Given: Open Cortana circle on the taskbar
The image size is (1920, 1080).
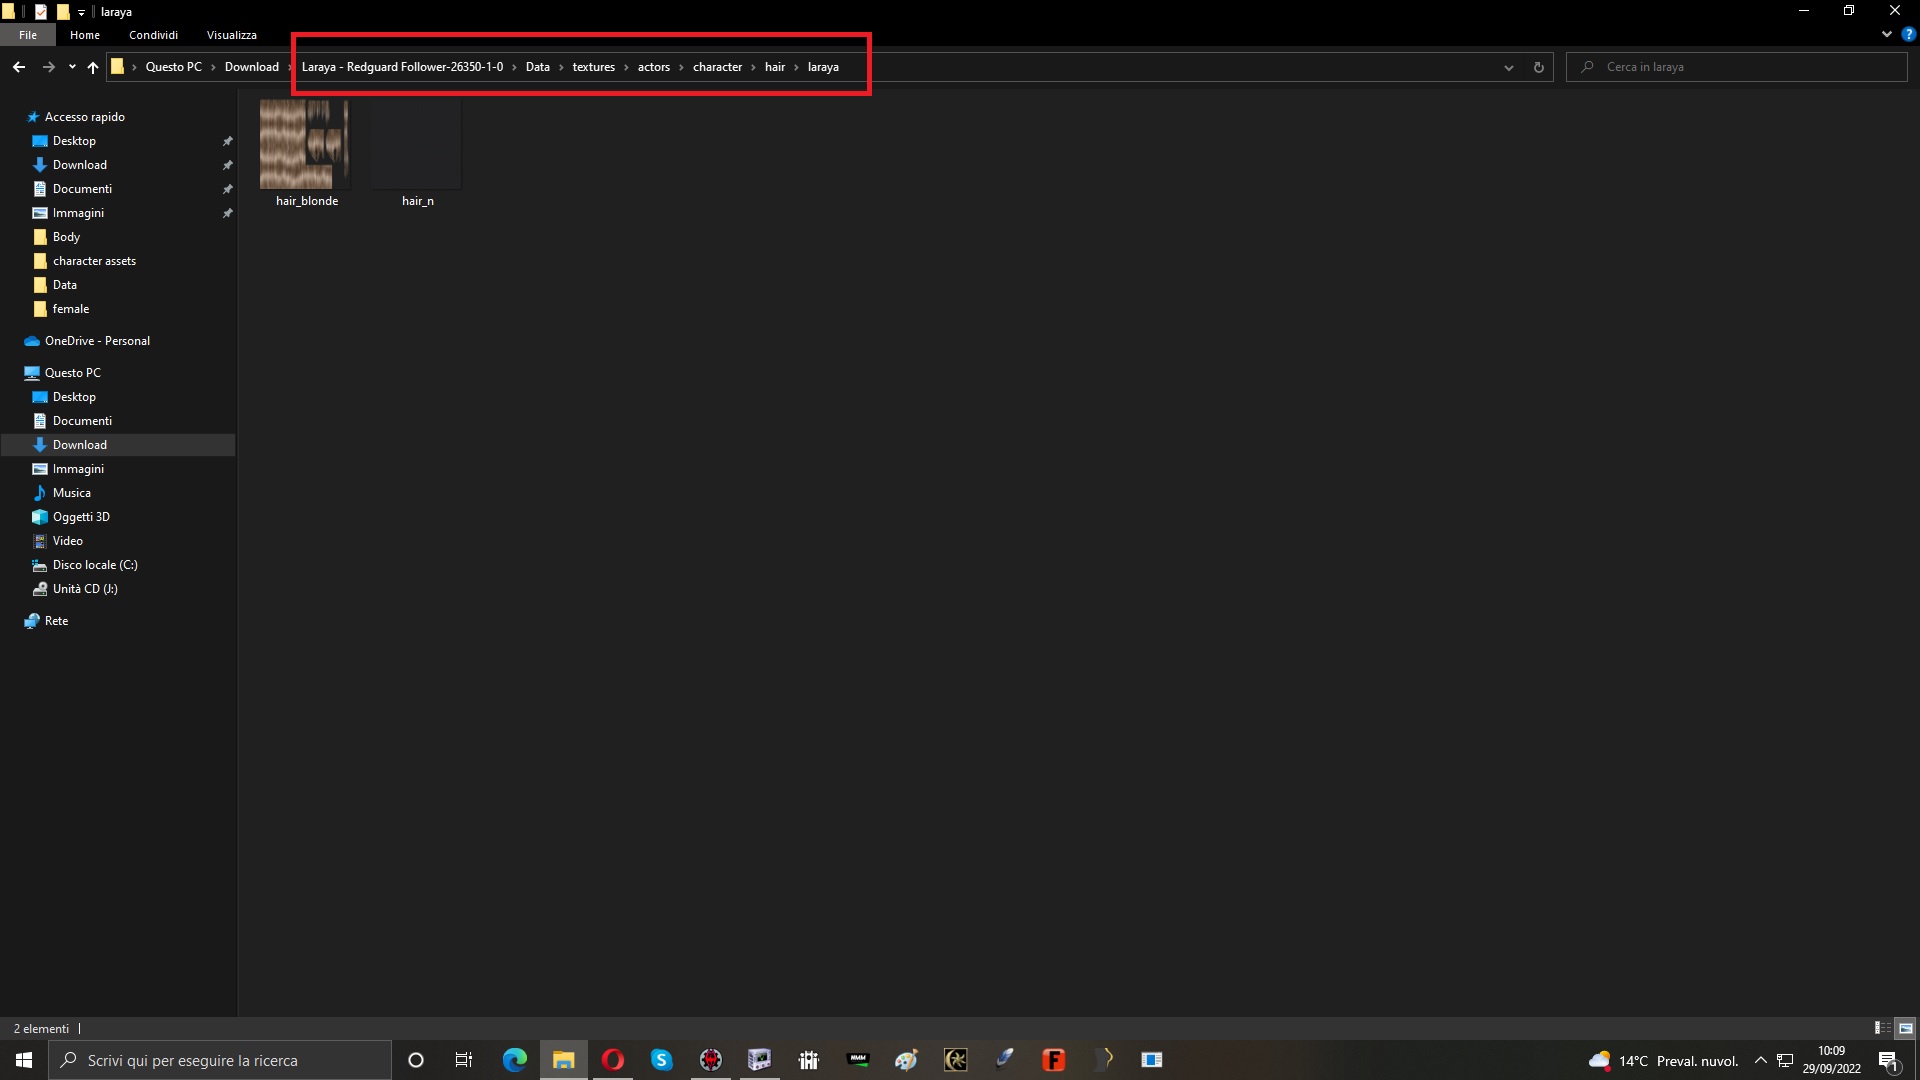Looking at the screenshot, I should click(x=416, y=1060).
